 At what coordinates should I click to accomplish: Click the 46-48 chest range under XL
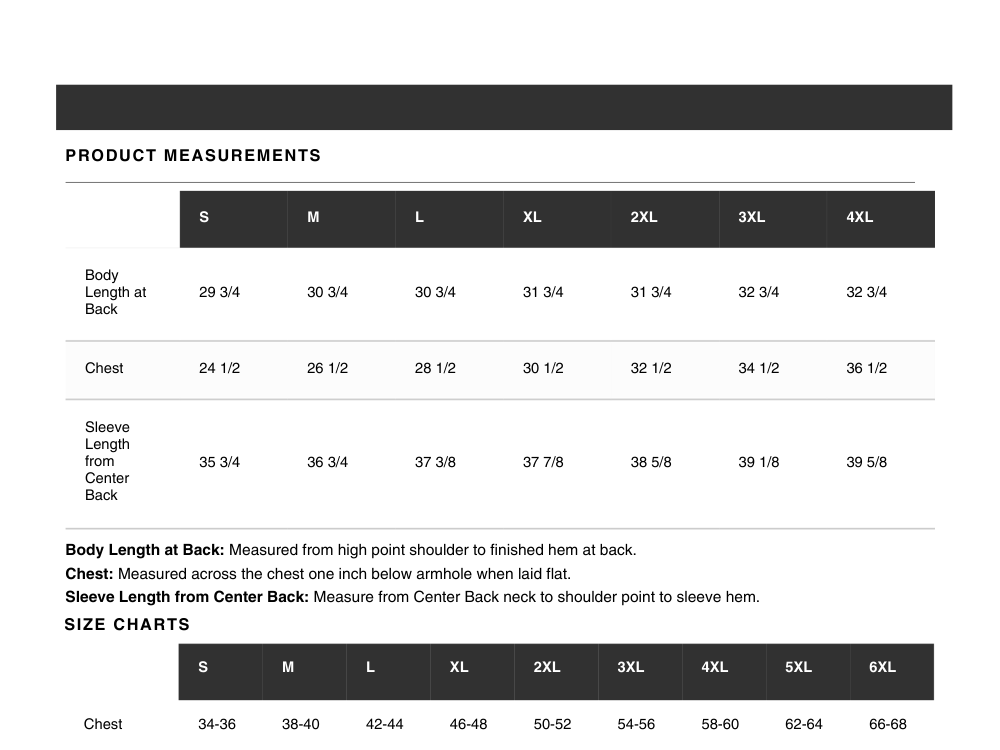(468, 724)
